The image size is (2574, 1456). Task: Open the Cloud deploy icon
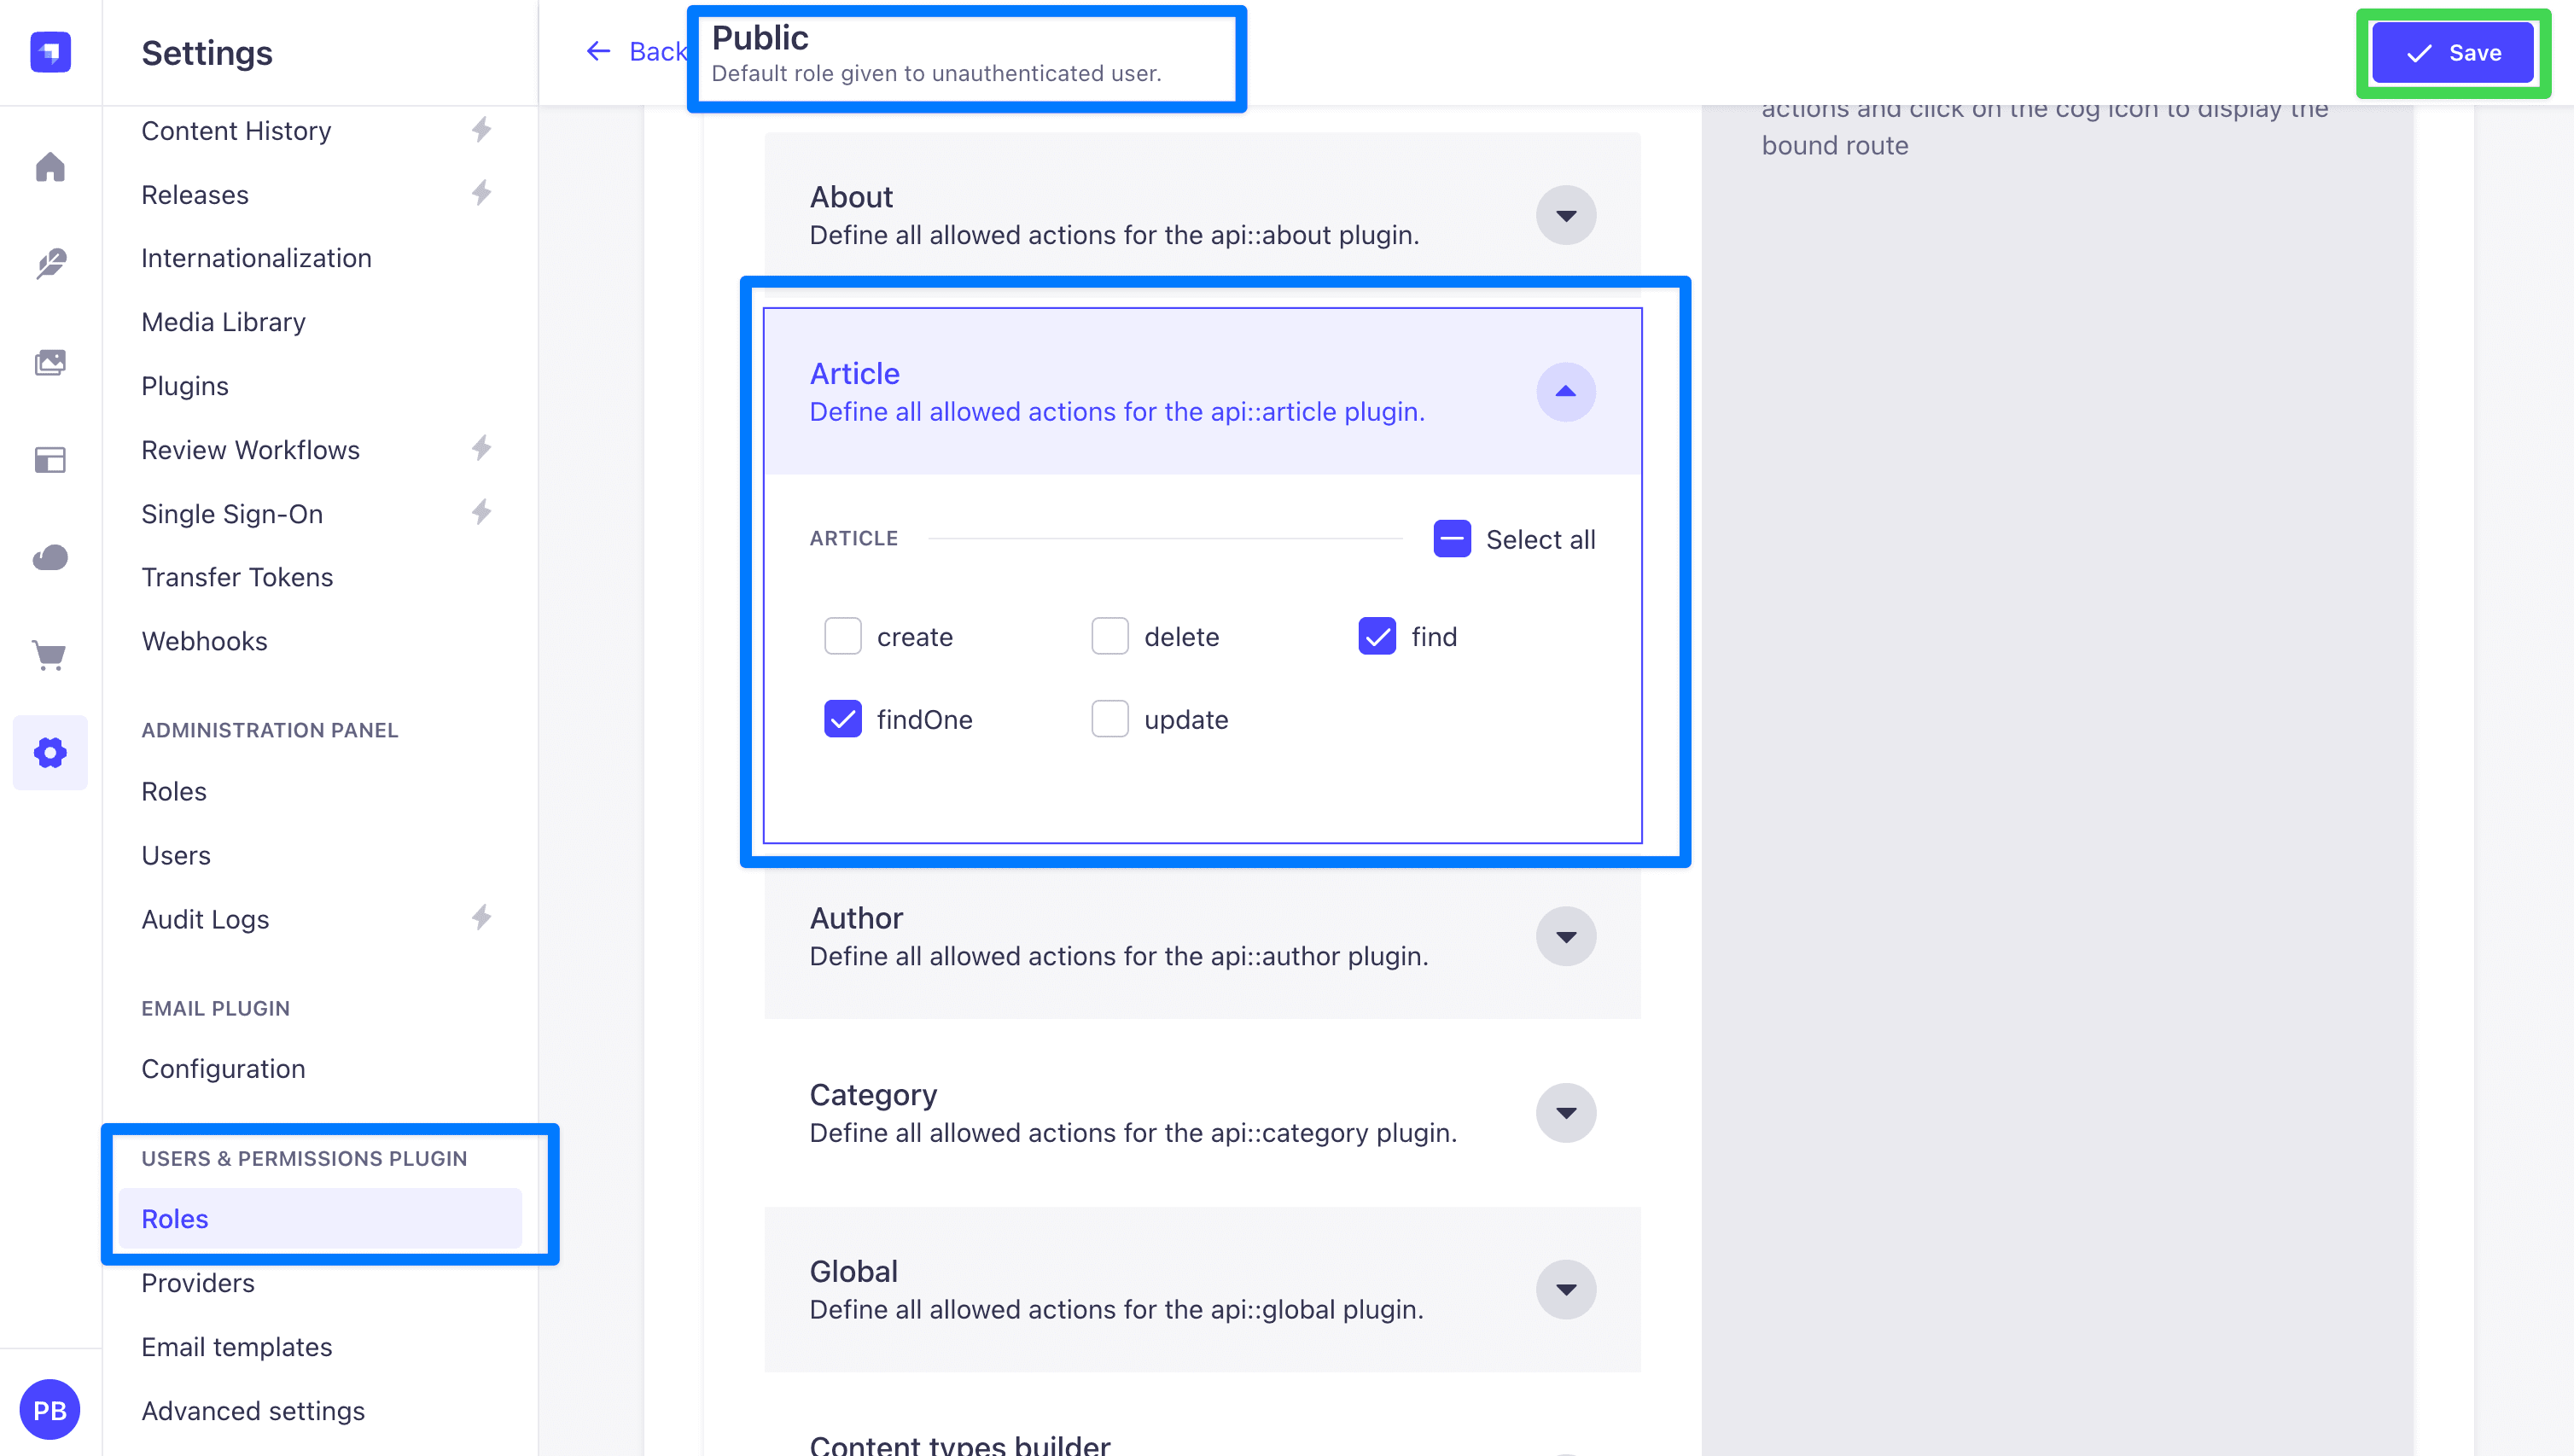(50, 557)
